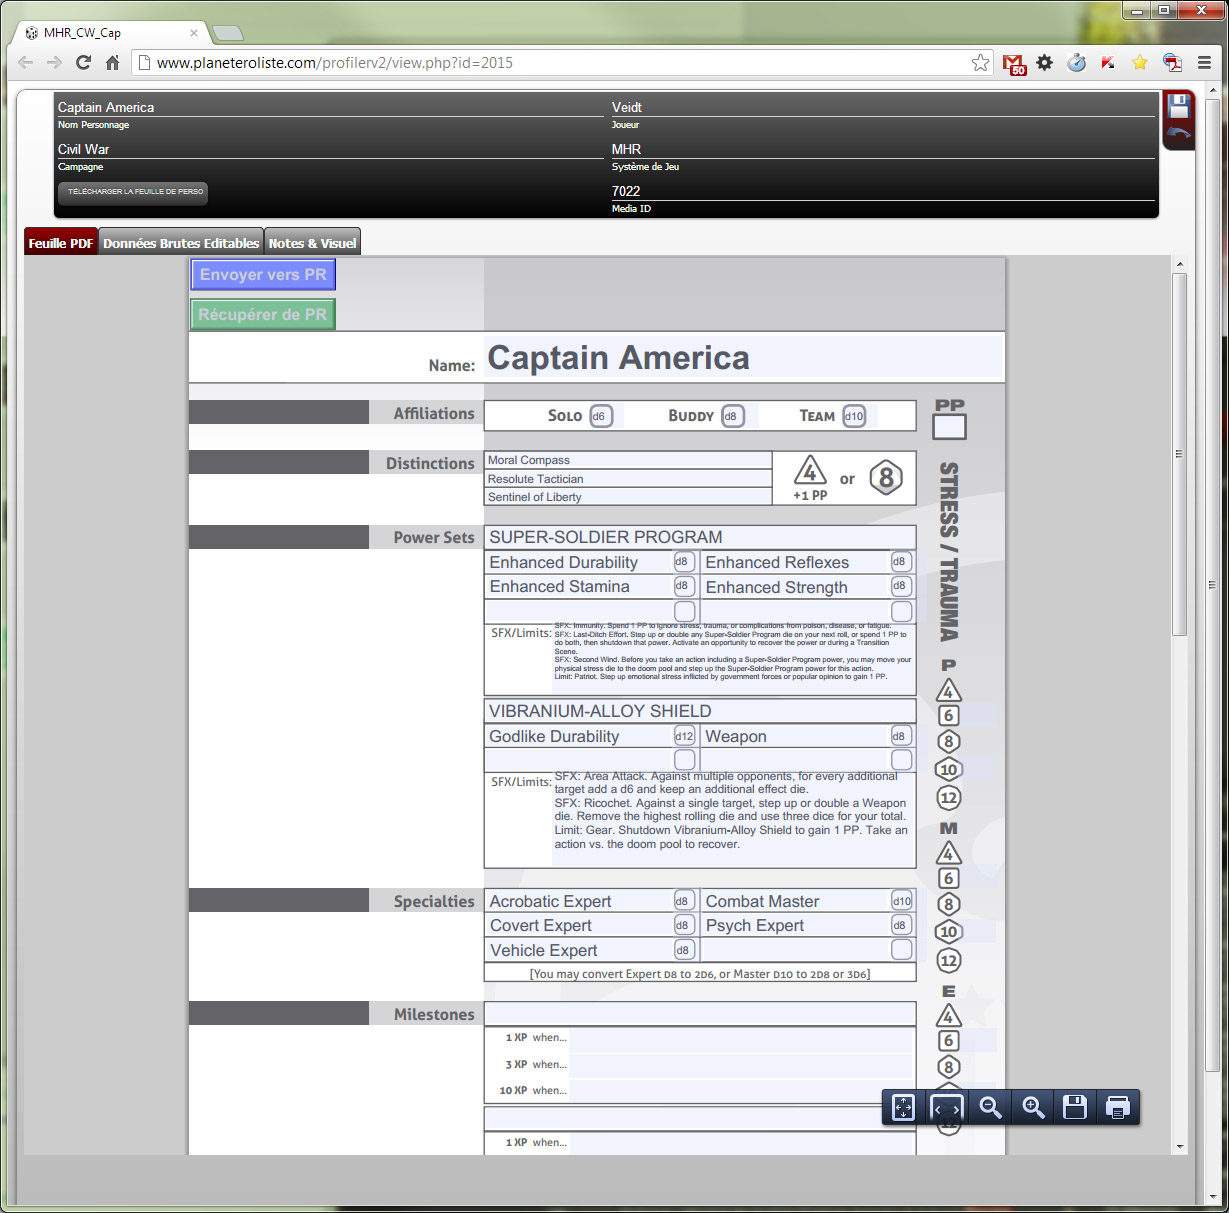The height and width of the screenshot is (1213, 1229).
Task: Click the PDF viewer scroll down arrow
Action: pos(1180,1146)
